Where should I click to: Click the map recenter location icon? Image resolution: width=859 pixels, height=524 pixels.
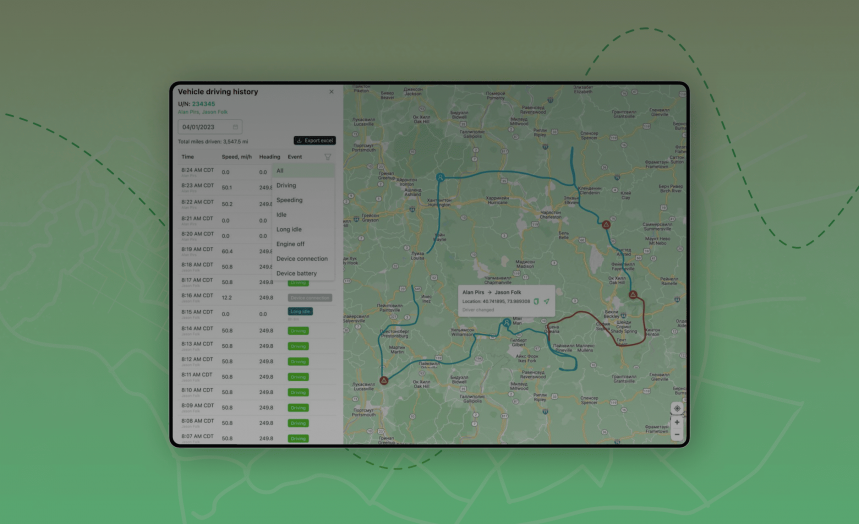[x=677, y=408]
